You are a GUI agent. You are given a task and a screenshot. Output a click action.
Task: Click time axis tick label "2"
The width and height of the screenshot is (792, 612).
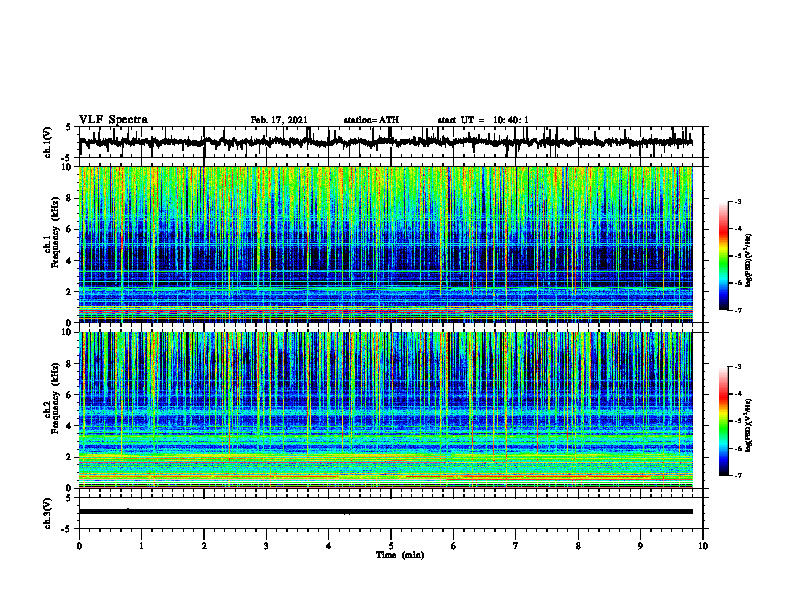point(204,546)
